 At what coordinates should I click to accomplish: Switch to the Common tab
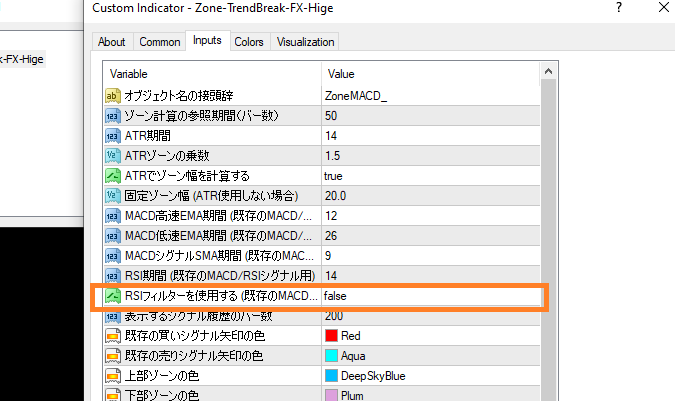tap(160, 42)
